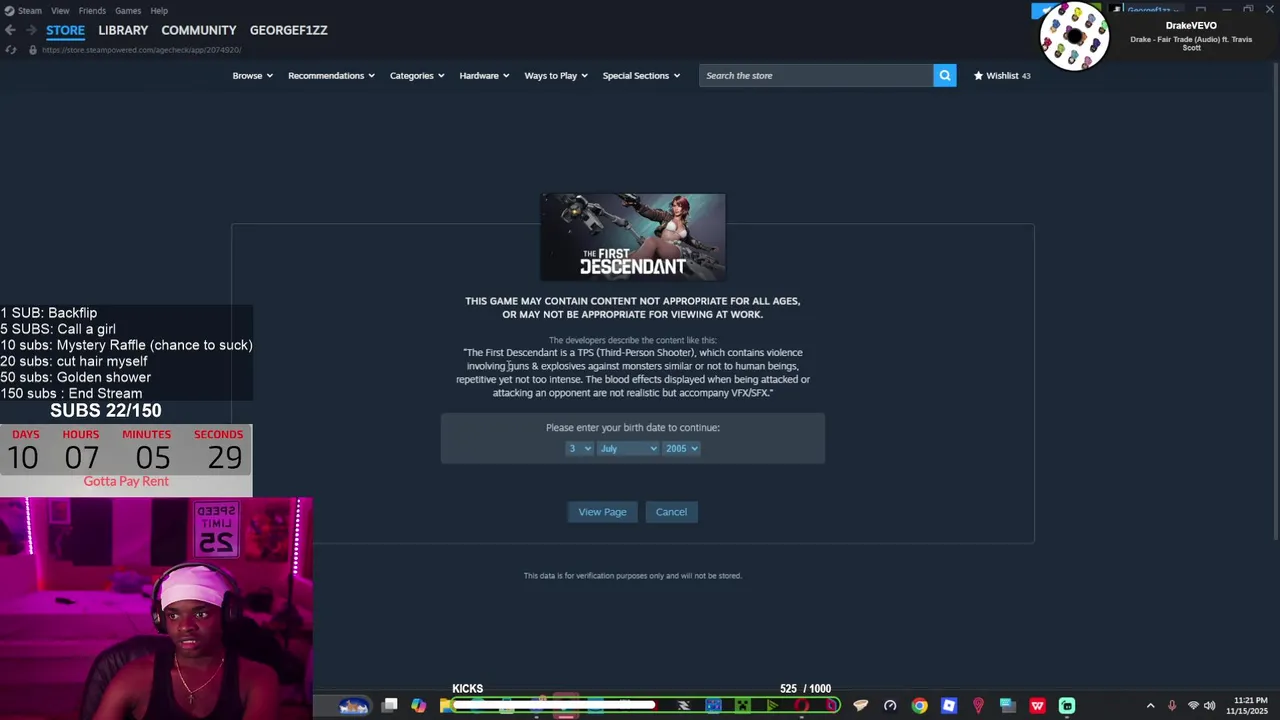The width and height of the screenshot is (1280, 720).
Task: Open the View menu
Action: [60, 10]
